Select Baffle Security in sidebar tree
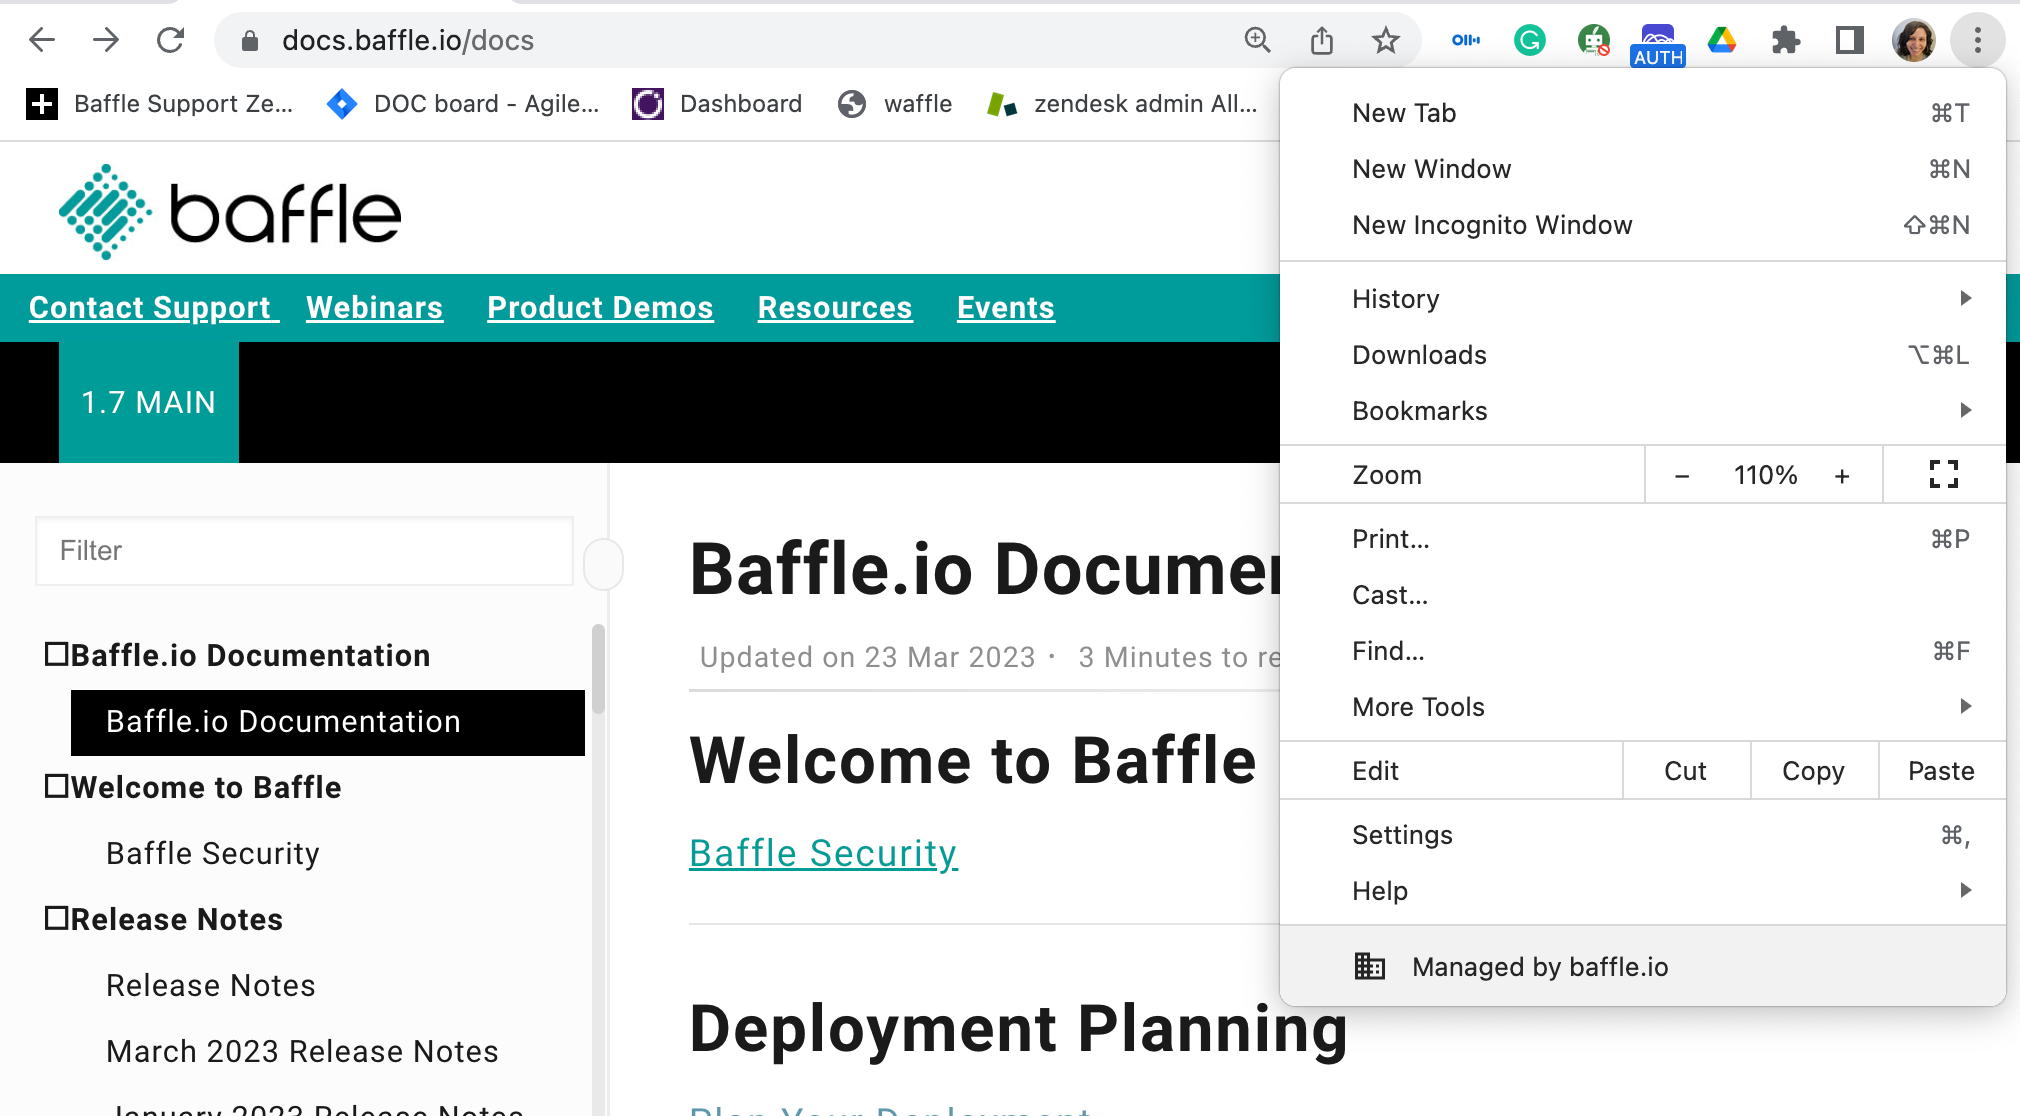 [213, 853]
